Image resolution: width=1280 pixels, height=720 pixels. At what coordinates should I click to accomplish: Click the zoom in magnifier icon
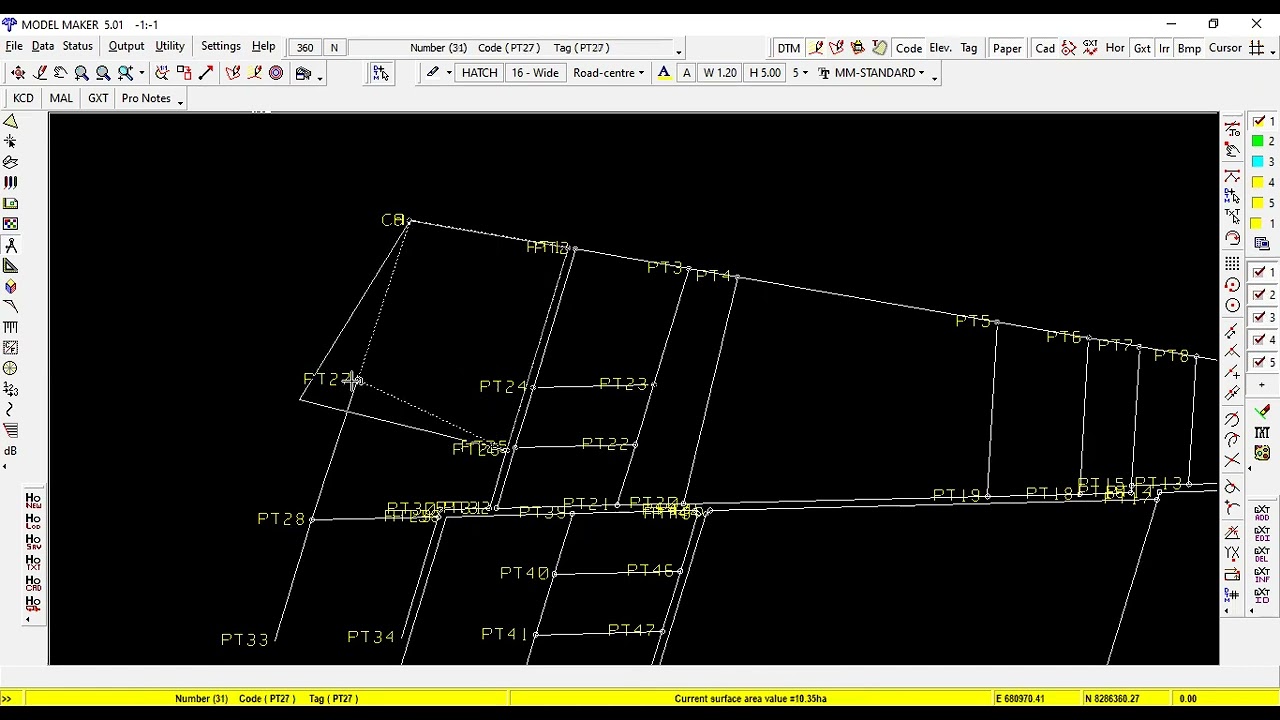click(81, 73)
